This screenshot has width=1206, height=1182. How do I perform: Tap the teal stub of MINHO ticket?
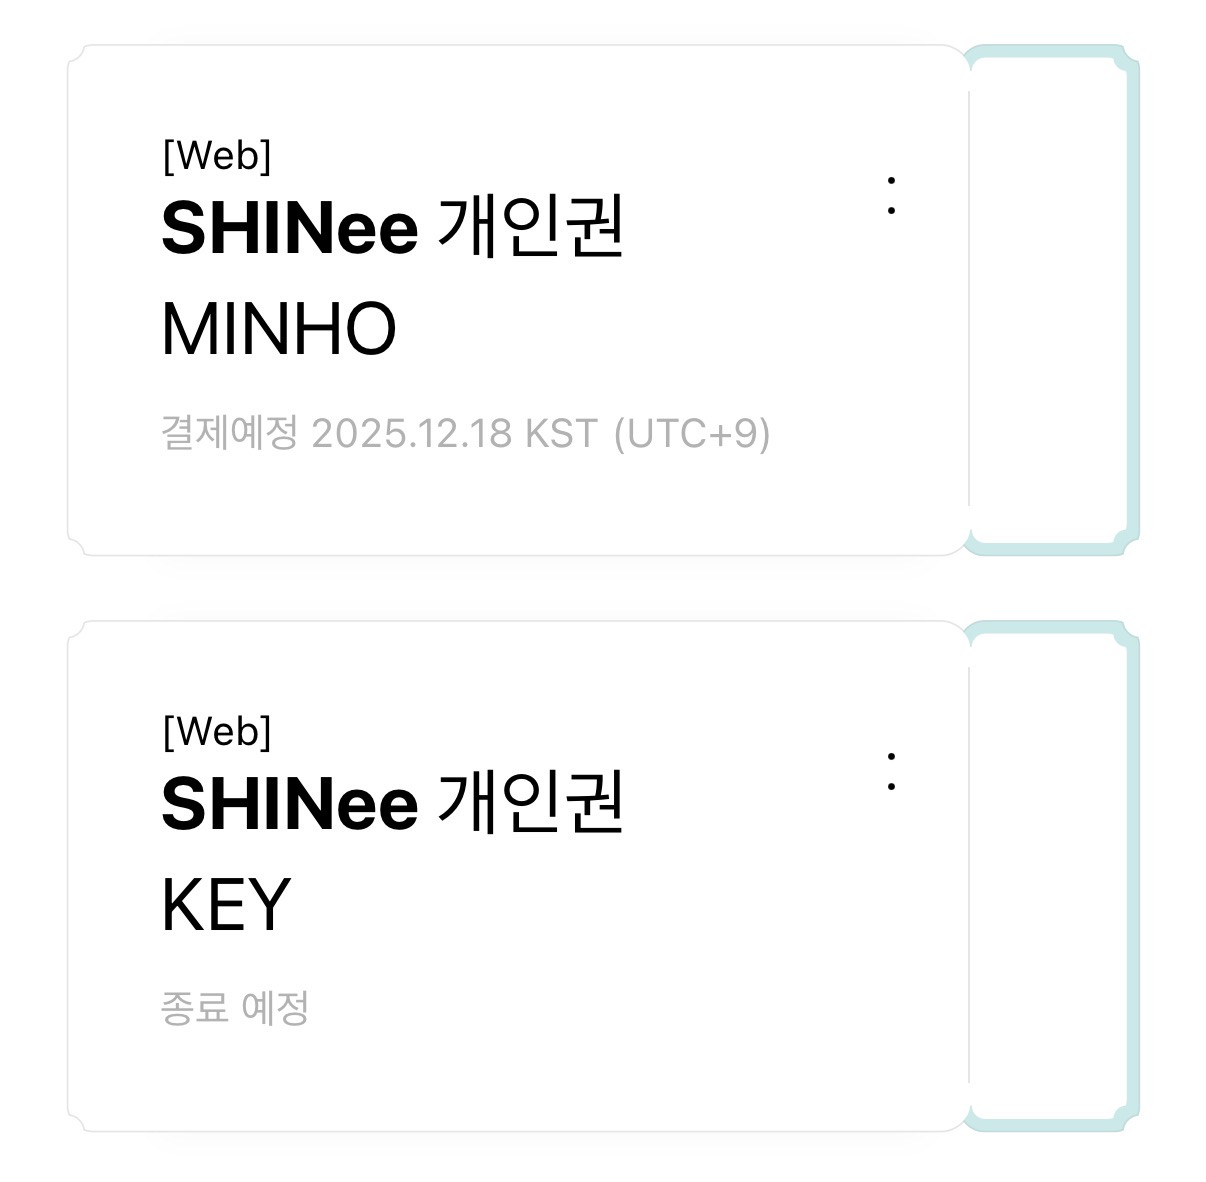coord(1050,300)
